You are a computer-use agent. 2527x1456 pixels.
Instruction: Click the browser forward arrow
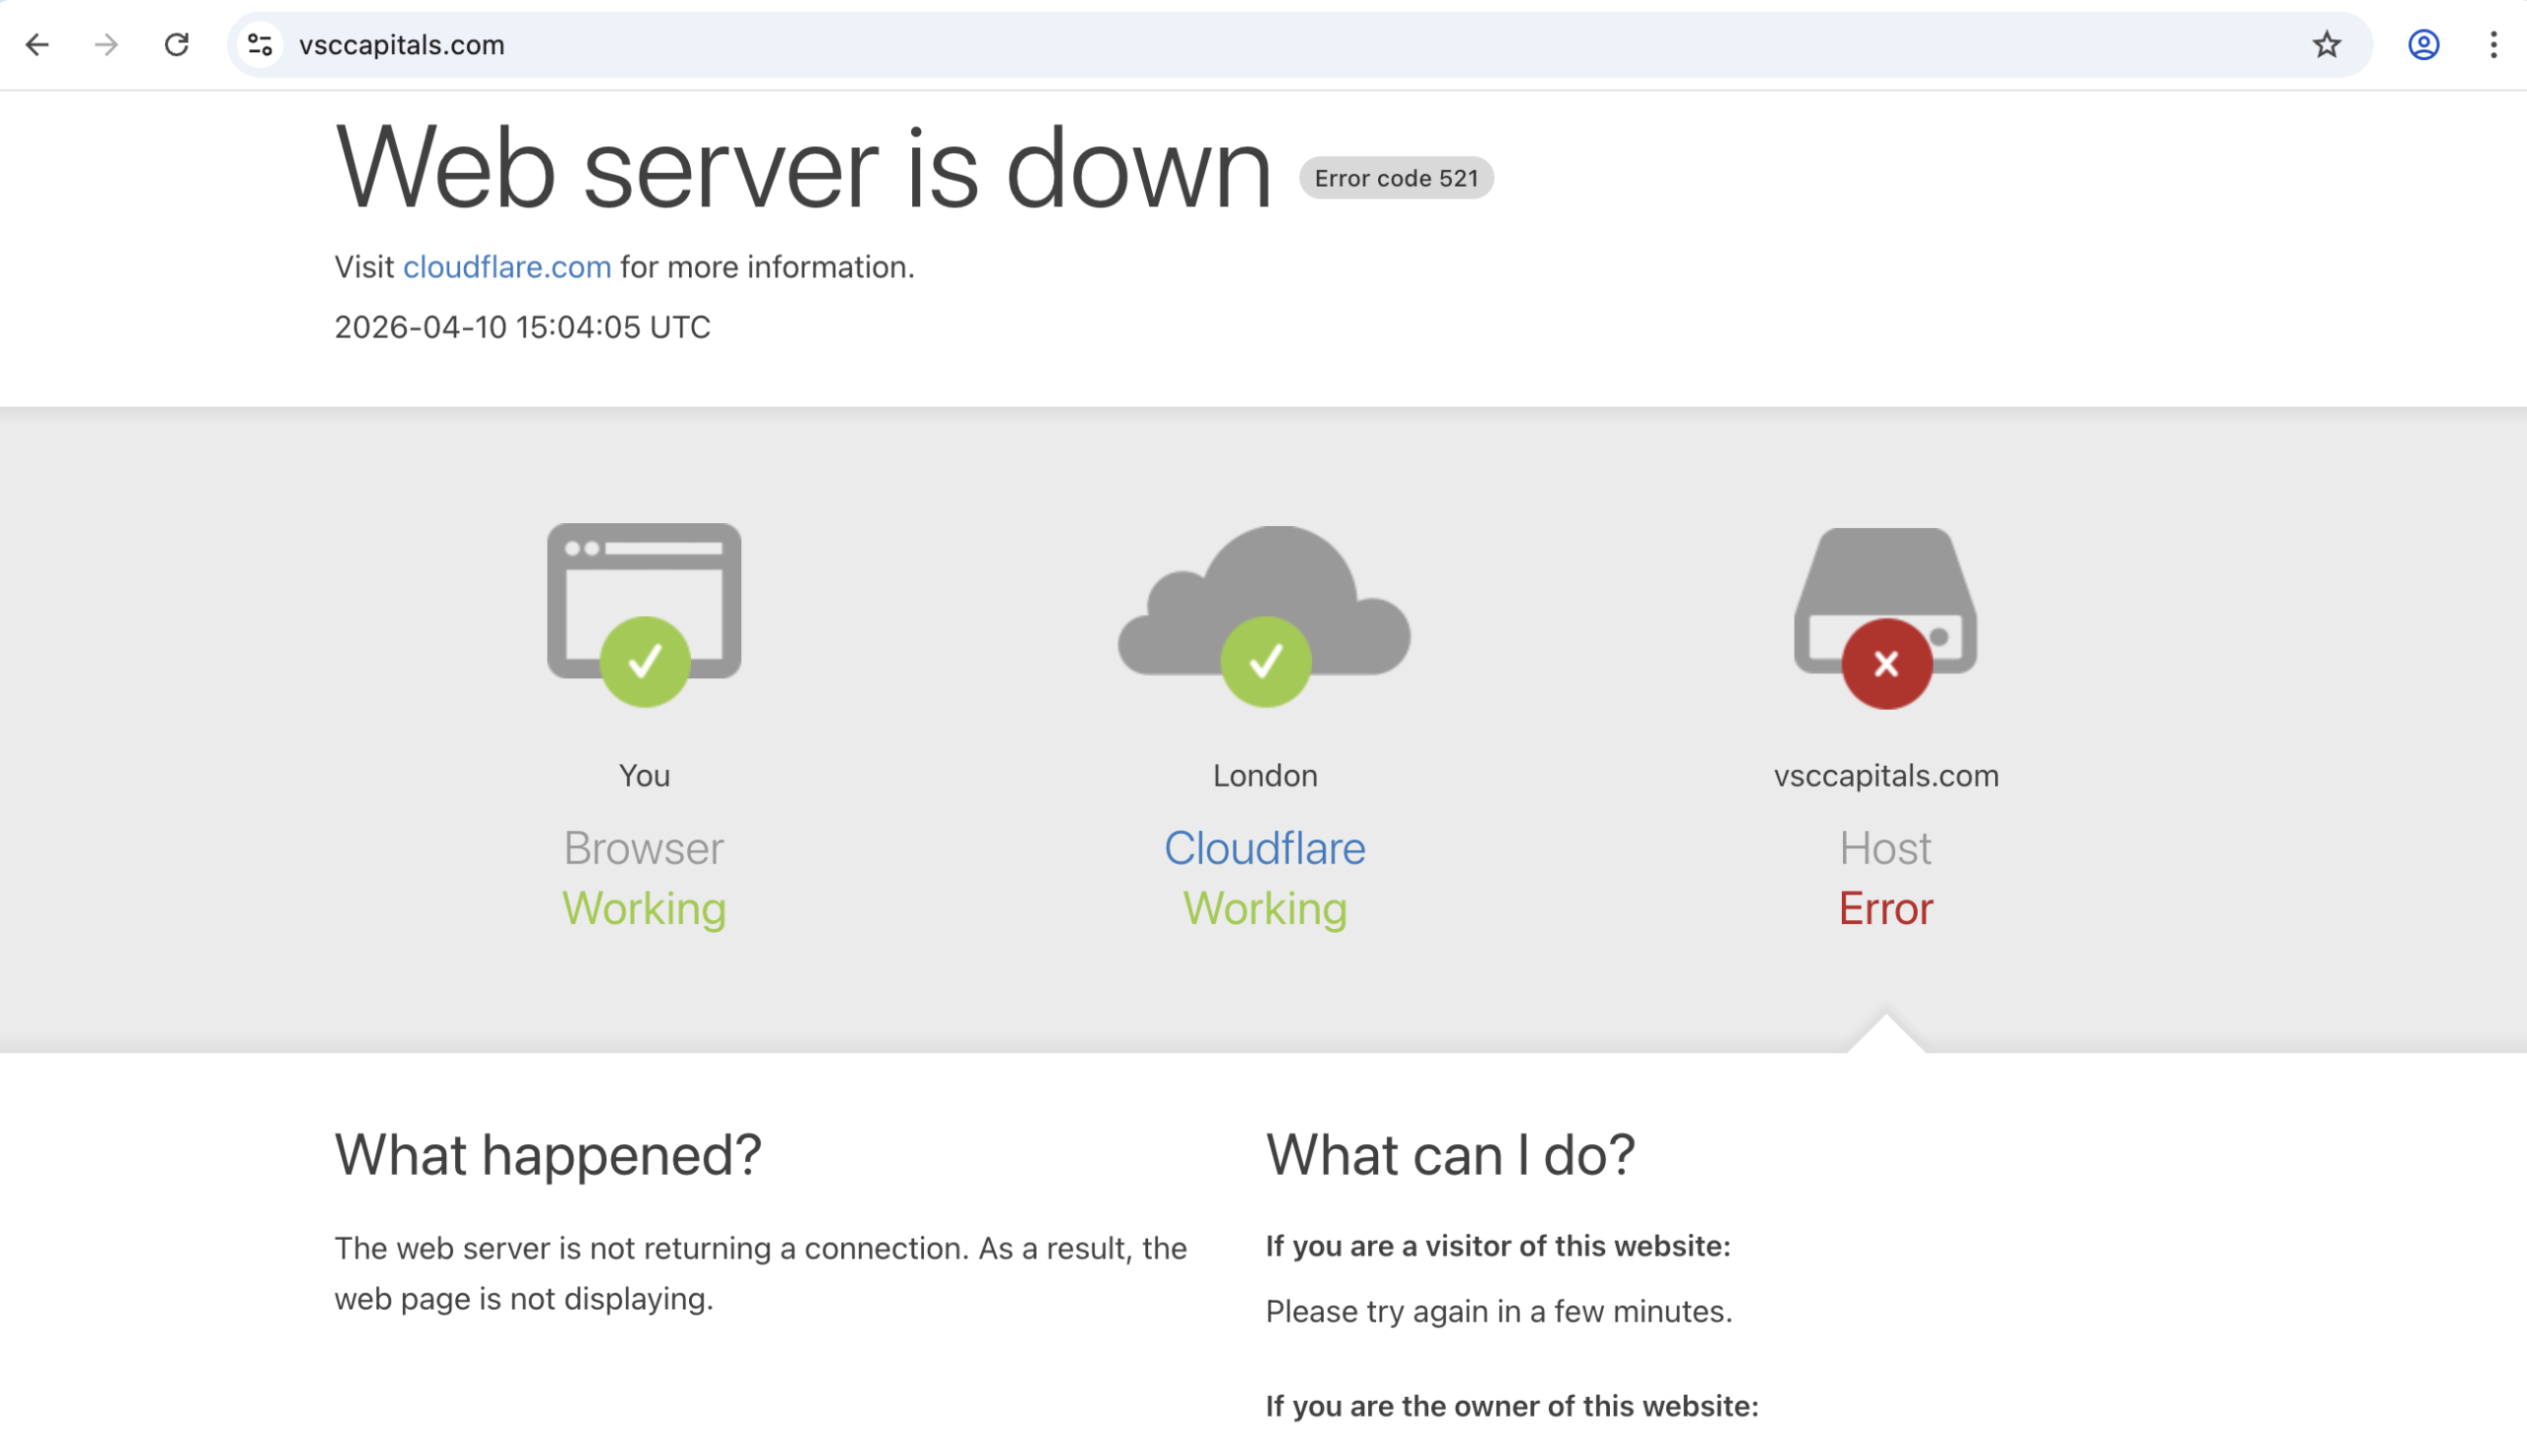click(x=106, y=45)
